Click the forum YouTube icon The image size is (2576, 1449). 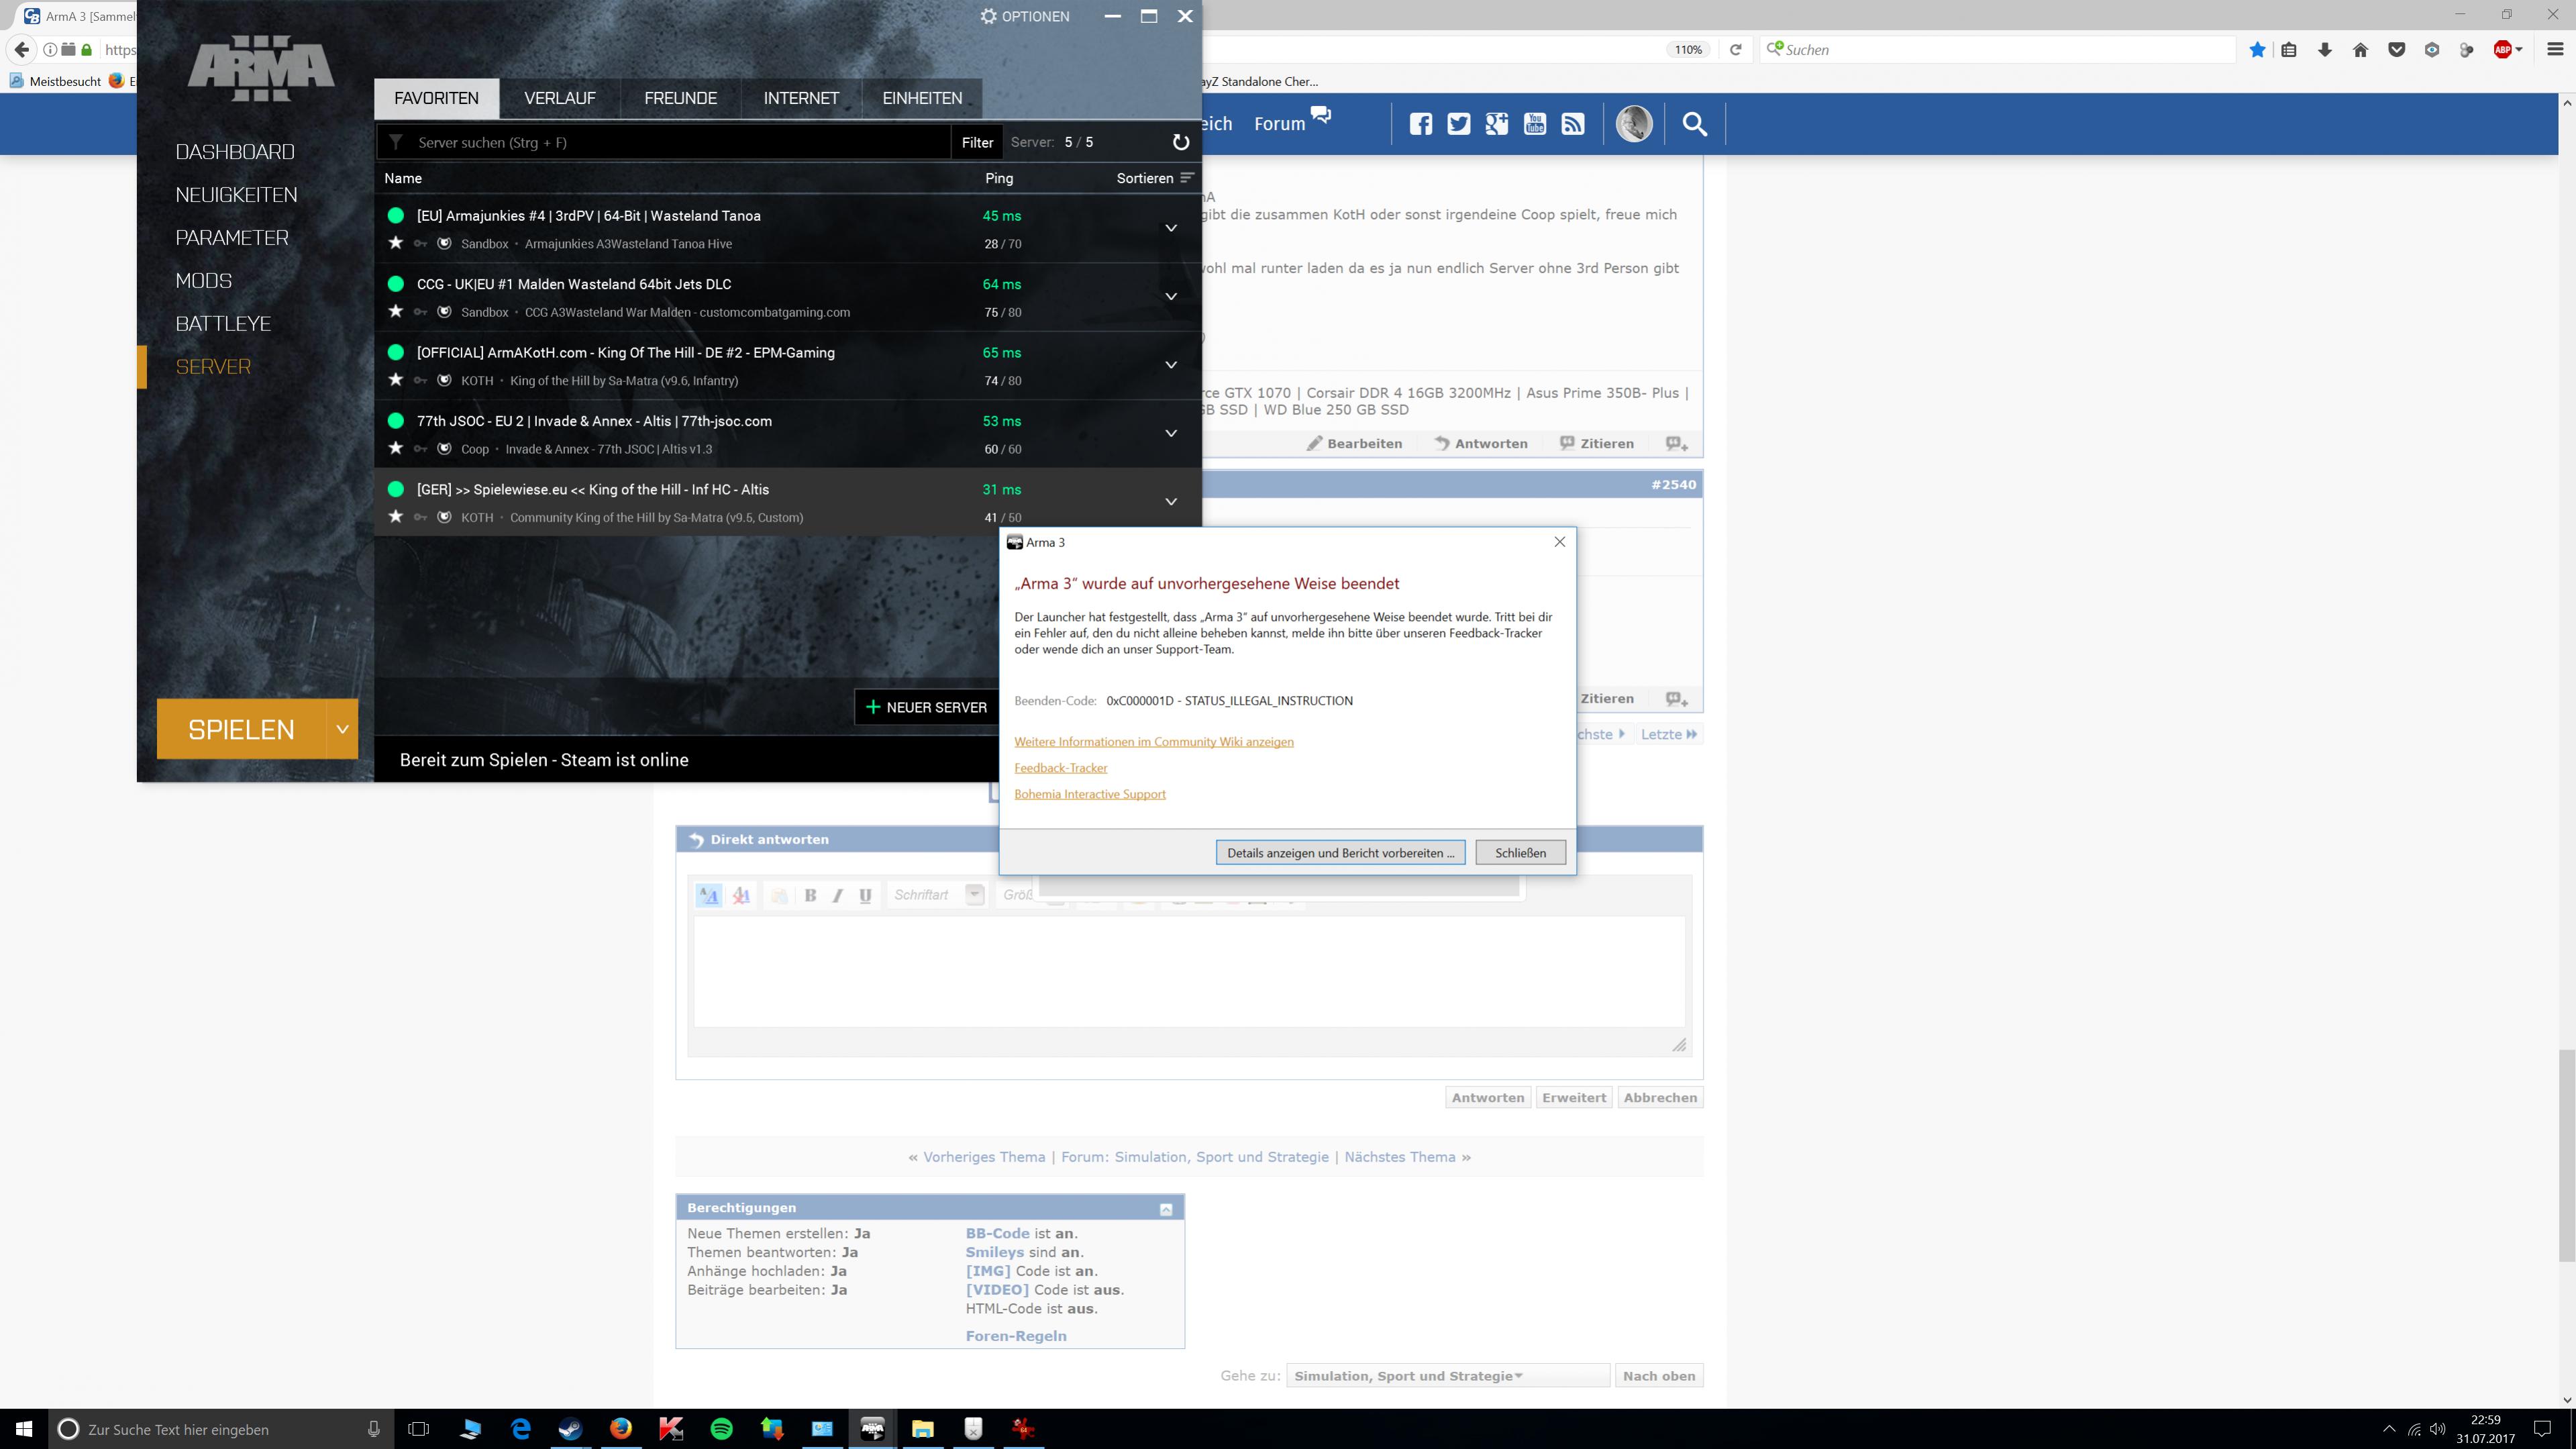point(1534,124)
